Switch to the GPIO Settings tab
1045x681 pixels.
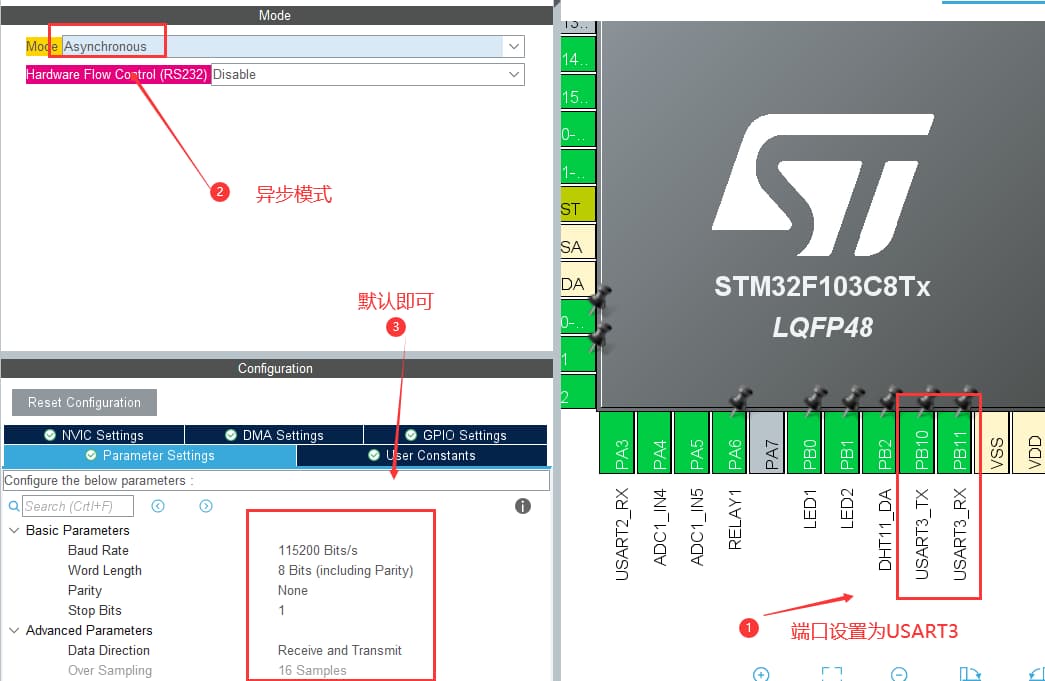[455, 435]
